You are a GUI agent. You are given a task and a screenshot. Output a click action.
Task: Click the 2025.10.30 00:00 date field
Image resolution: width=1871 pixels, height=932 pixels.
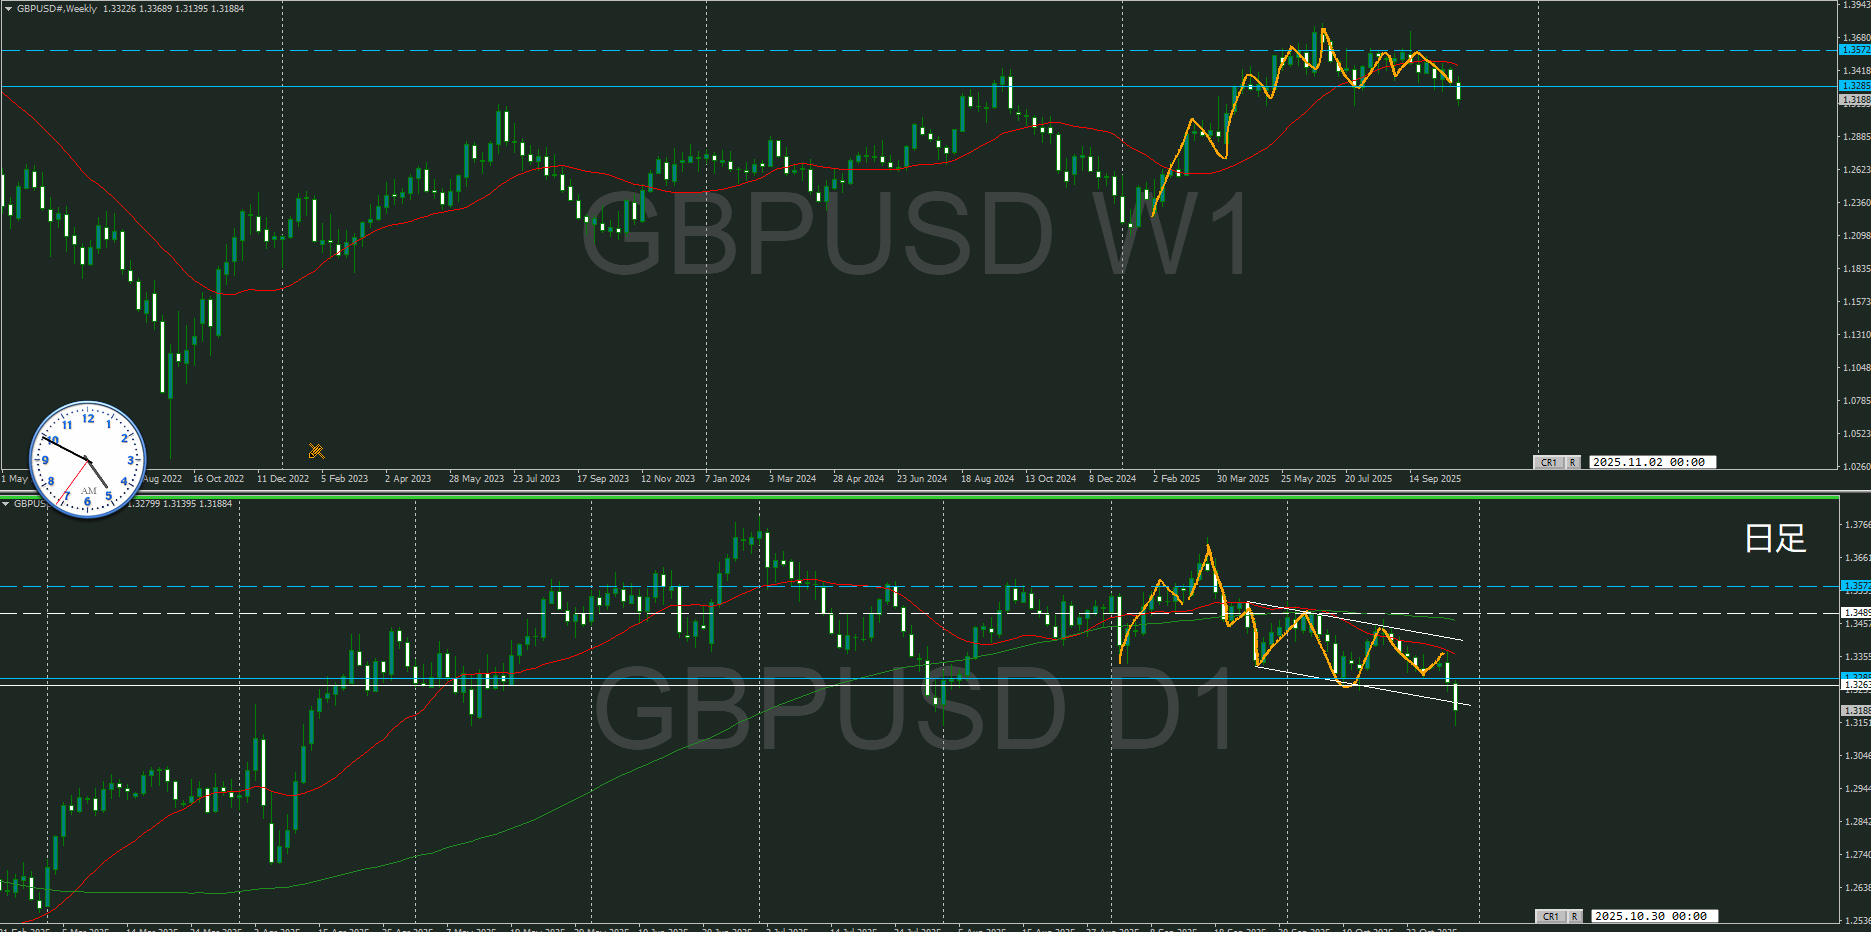coord(1654,916)
